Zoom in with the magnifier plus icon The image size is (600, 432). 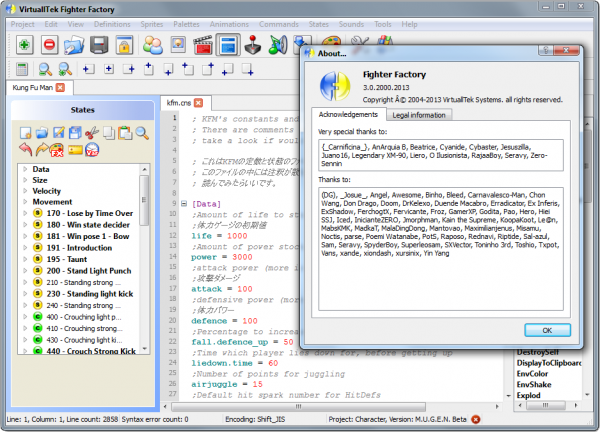(x=65, y=69)
